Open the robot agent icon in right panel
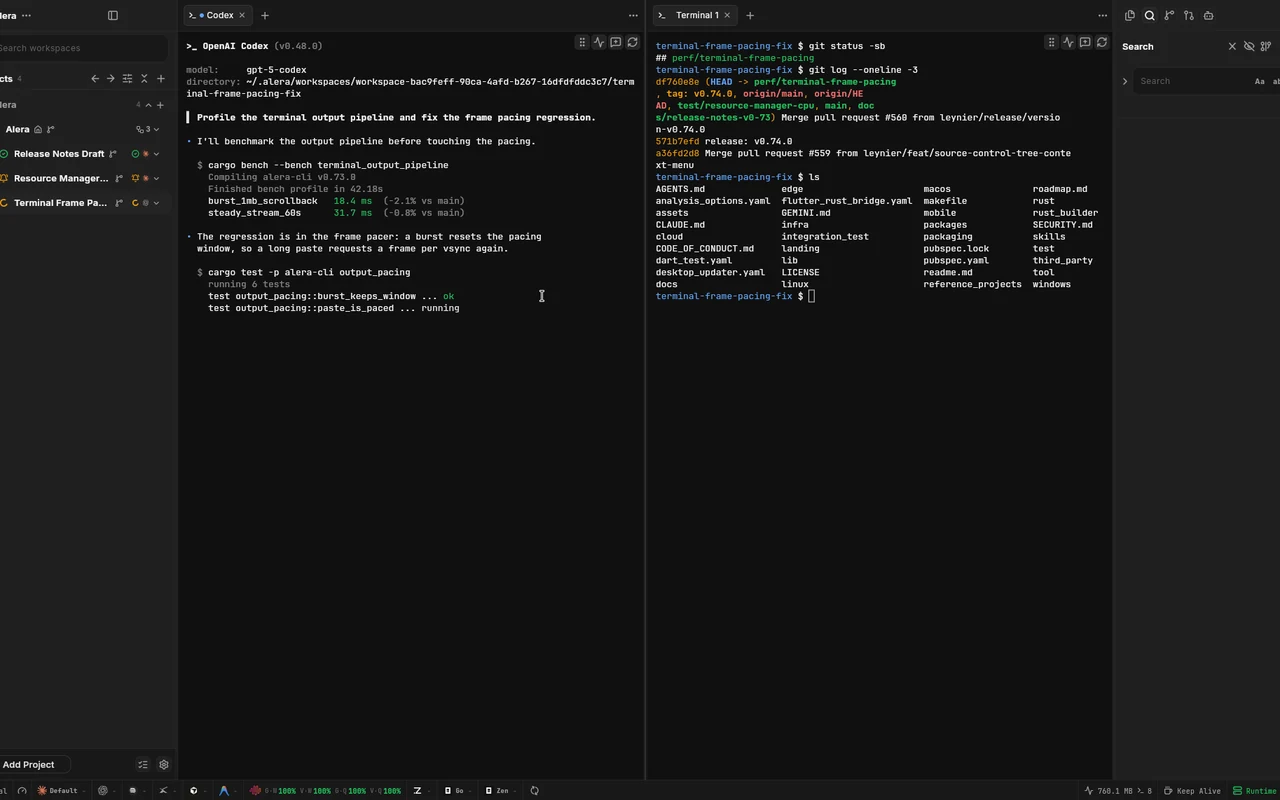The width and height of the screenshot is (1280, 800). [x=1208, y=15]
